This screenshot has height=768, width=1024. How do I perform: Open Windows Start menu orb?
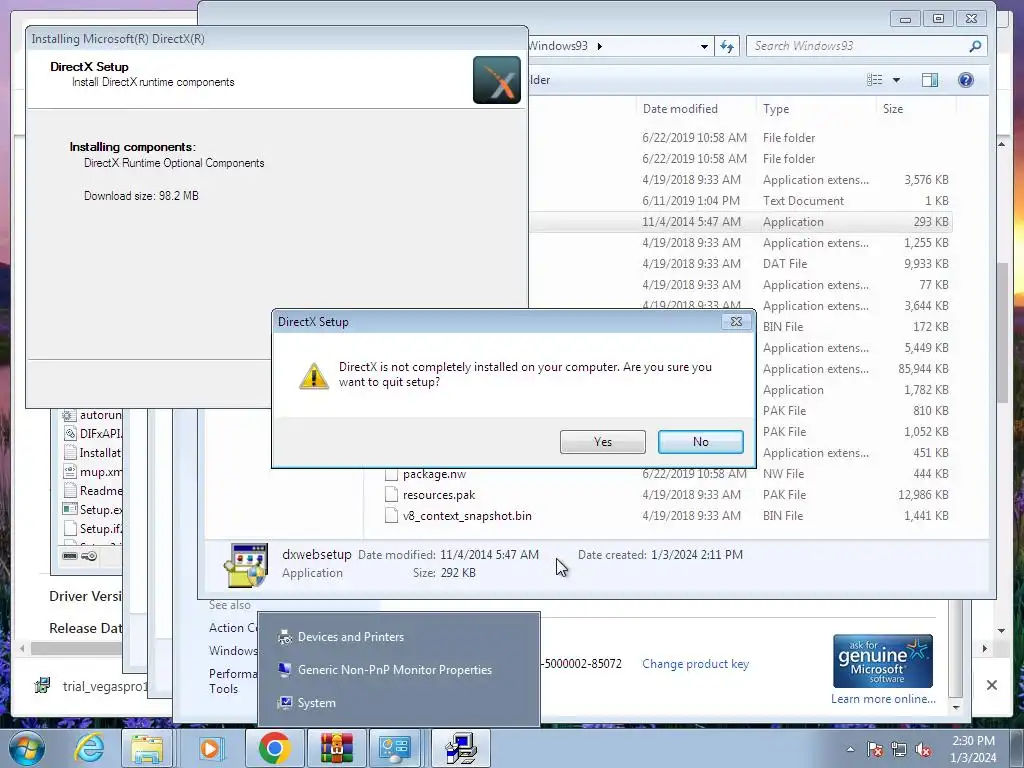(26, 748)
